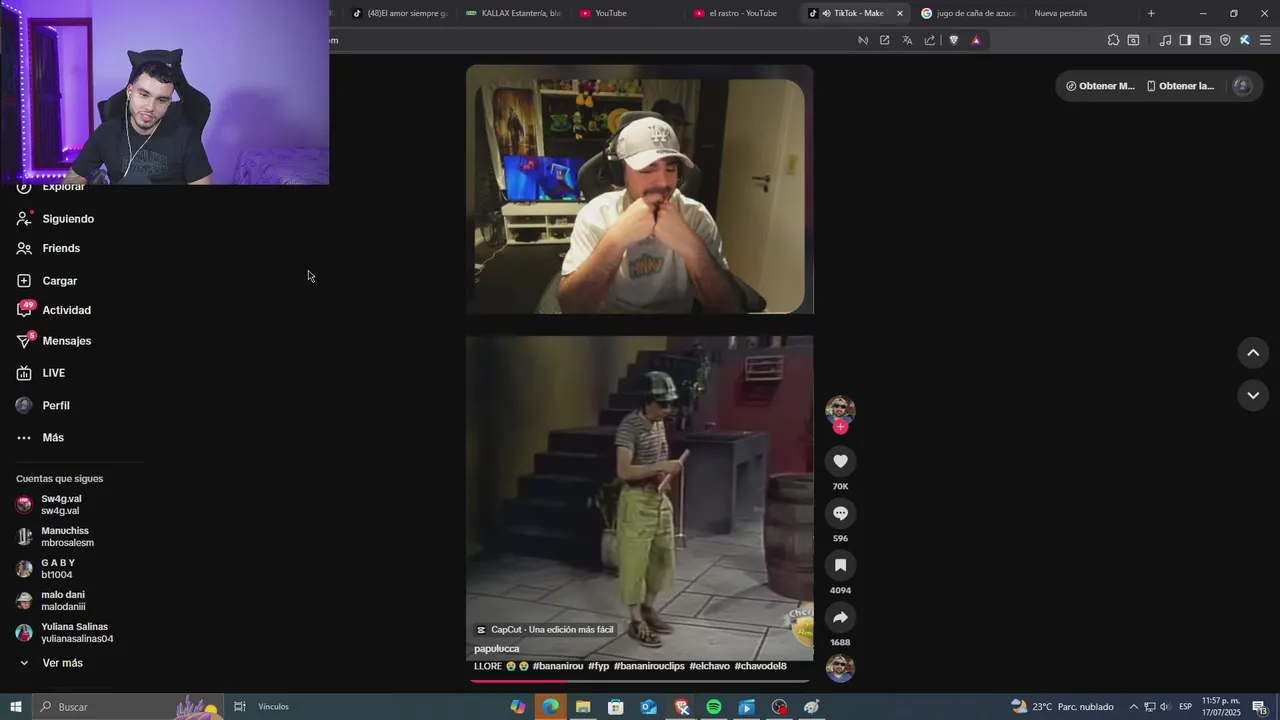Screen dimensions: 1280x720
Task: Open the media control music note icon
Action: pyautogui.click(x=1165, y=40)
